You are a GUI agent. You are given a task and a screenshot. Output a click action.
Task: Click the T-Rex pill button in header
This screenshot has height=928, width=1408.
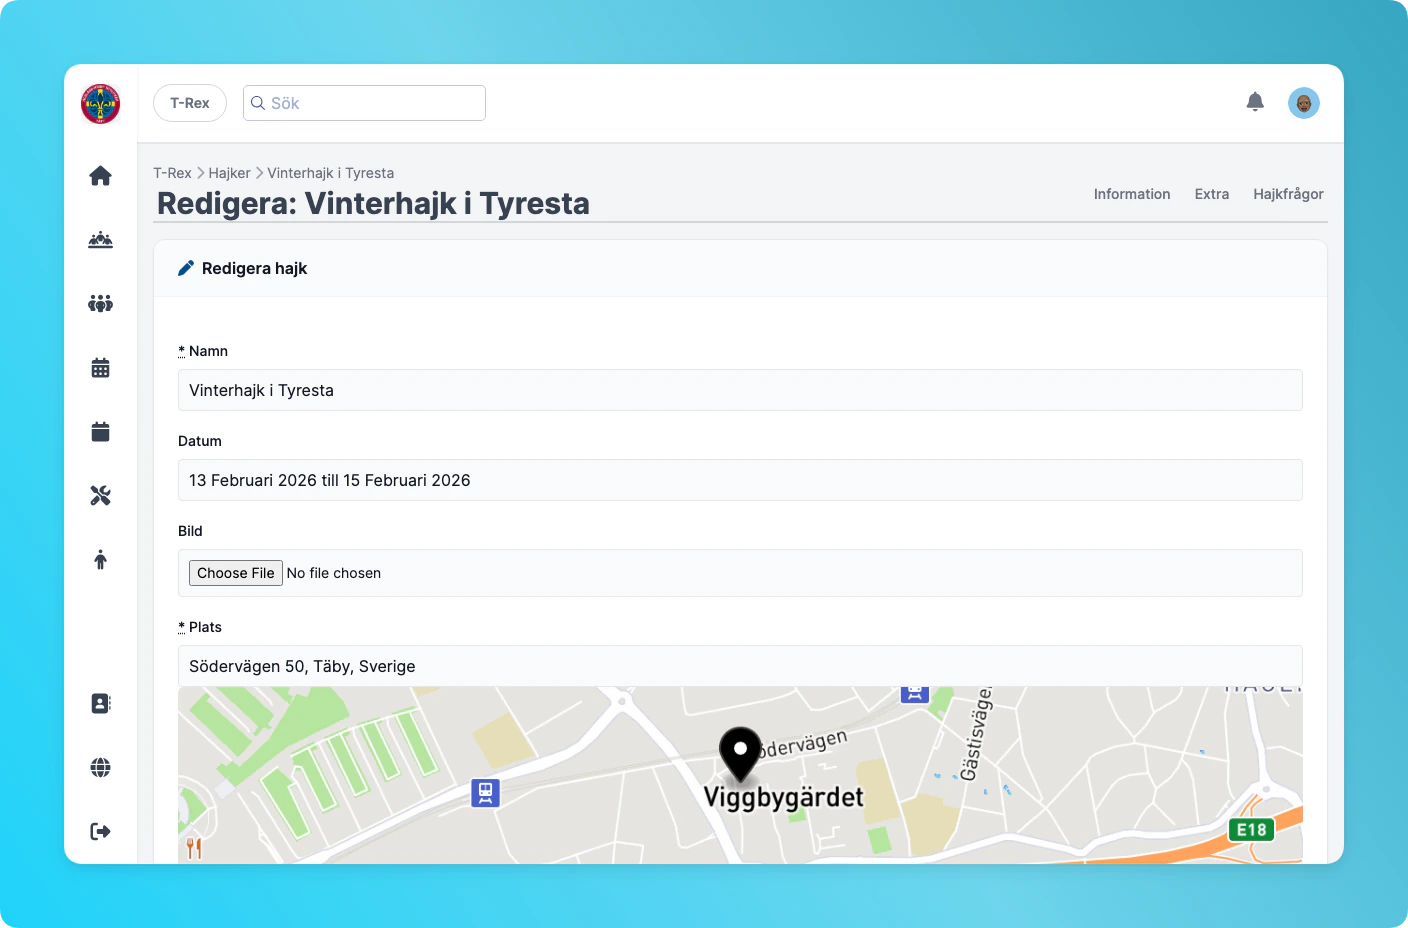click(190, 103)
